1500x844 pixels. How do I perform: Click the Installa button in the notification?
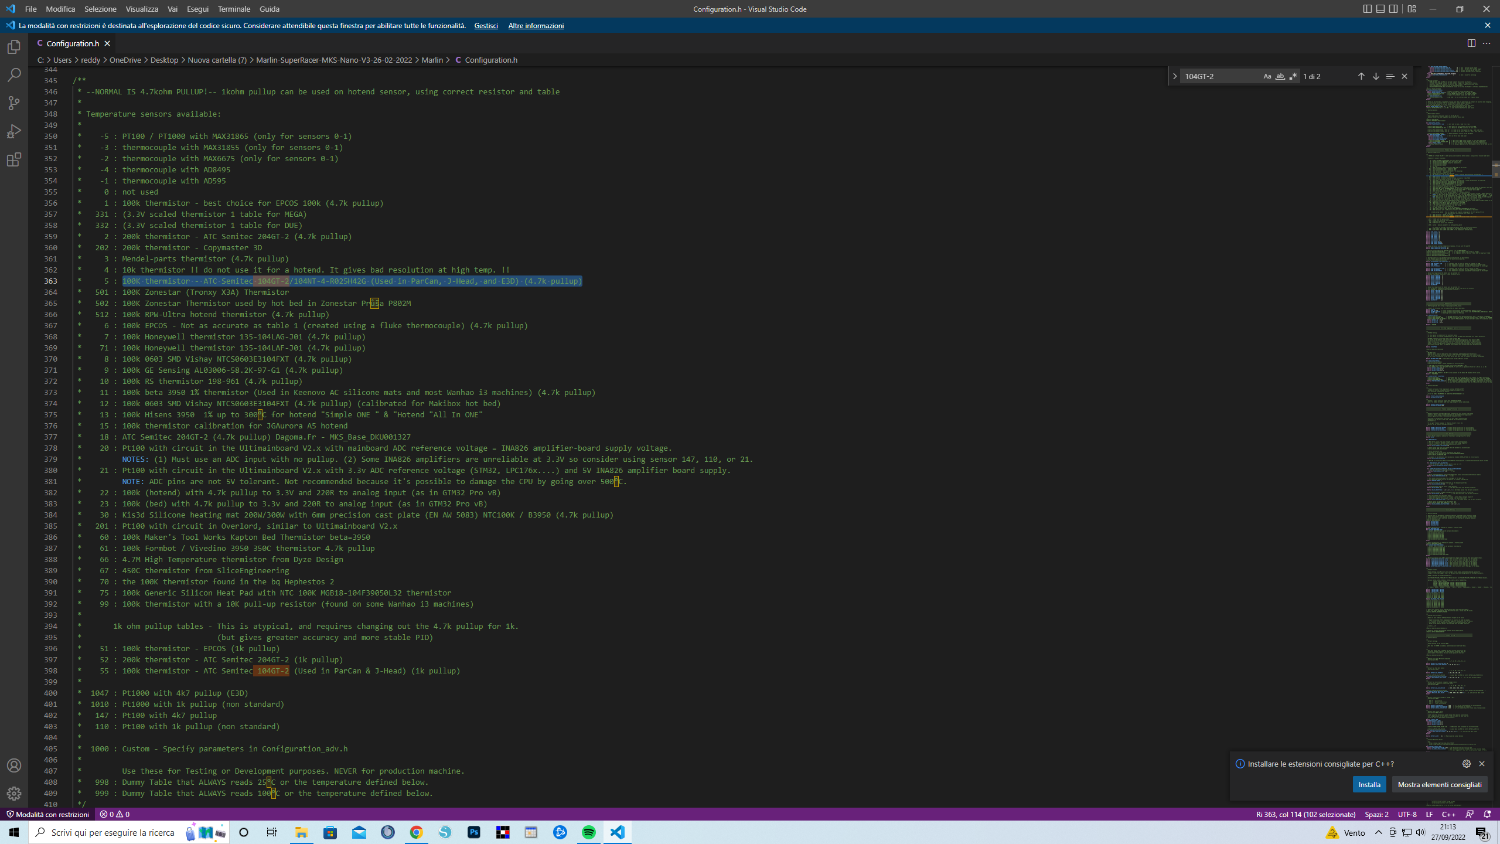[1369, 785]
